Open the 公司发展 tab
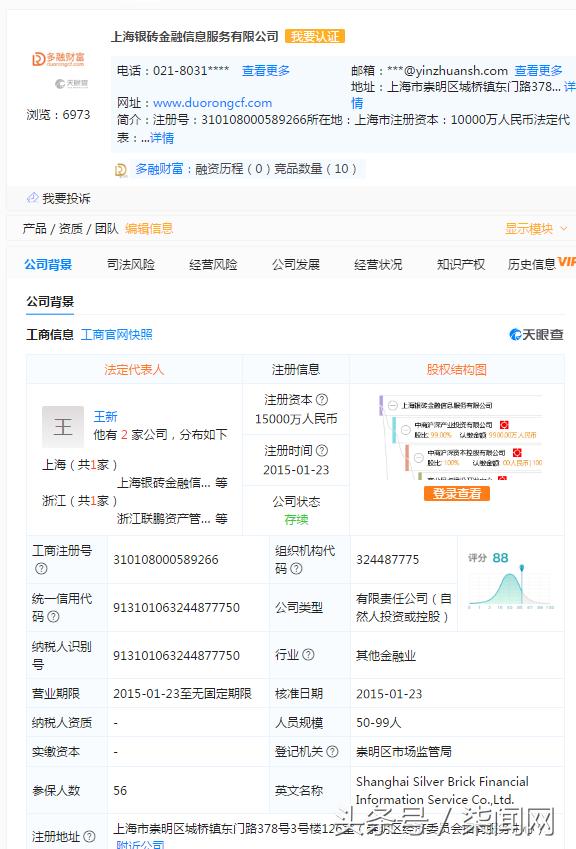 pyautogui.click(x=296, y=264)
